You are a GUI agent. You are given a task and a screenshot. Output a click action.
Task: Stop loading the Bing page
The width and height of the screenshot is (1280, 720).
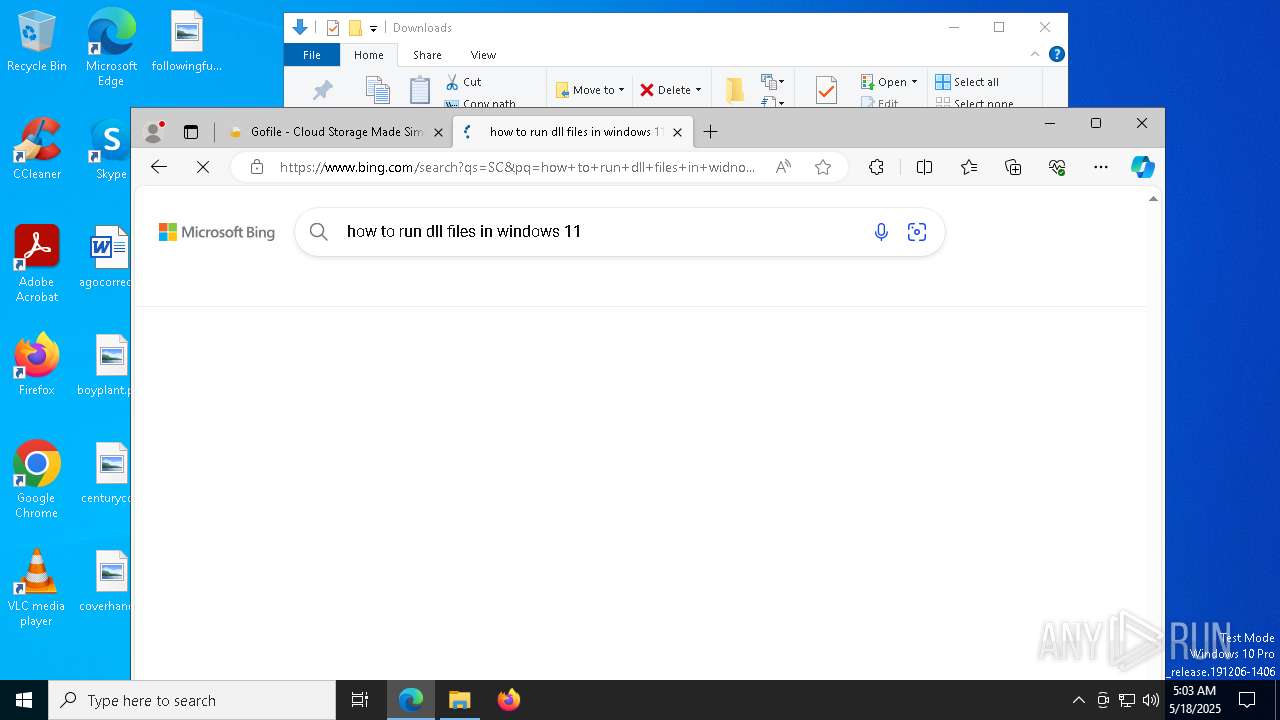tap(203, 167)
